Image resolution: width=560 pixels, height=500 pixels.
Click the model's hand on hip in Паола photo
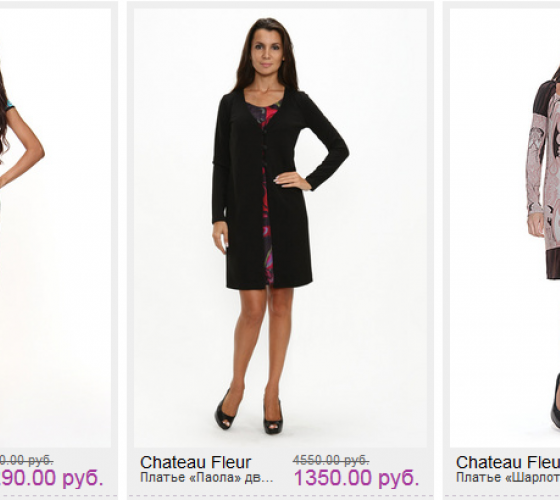pos(292,181)
